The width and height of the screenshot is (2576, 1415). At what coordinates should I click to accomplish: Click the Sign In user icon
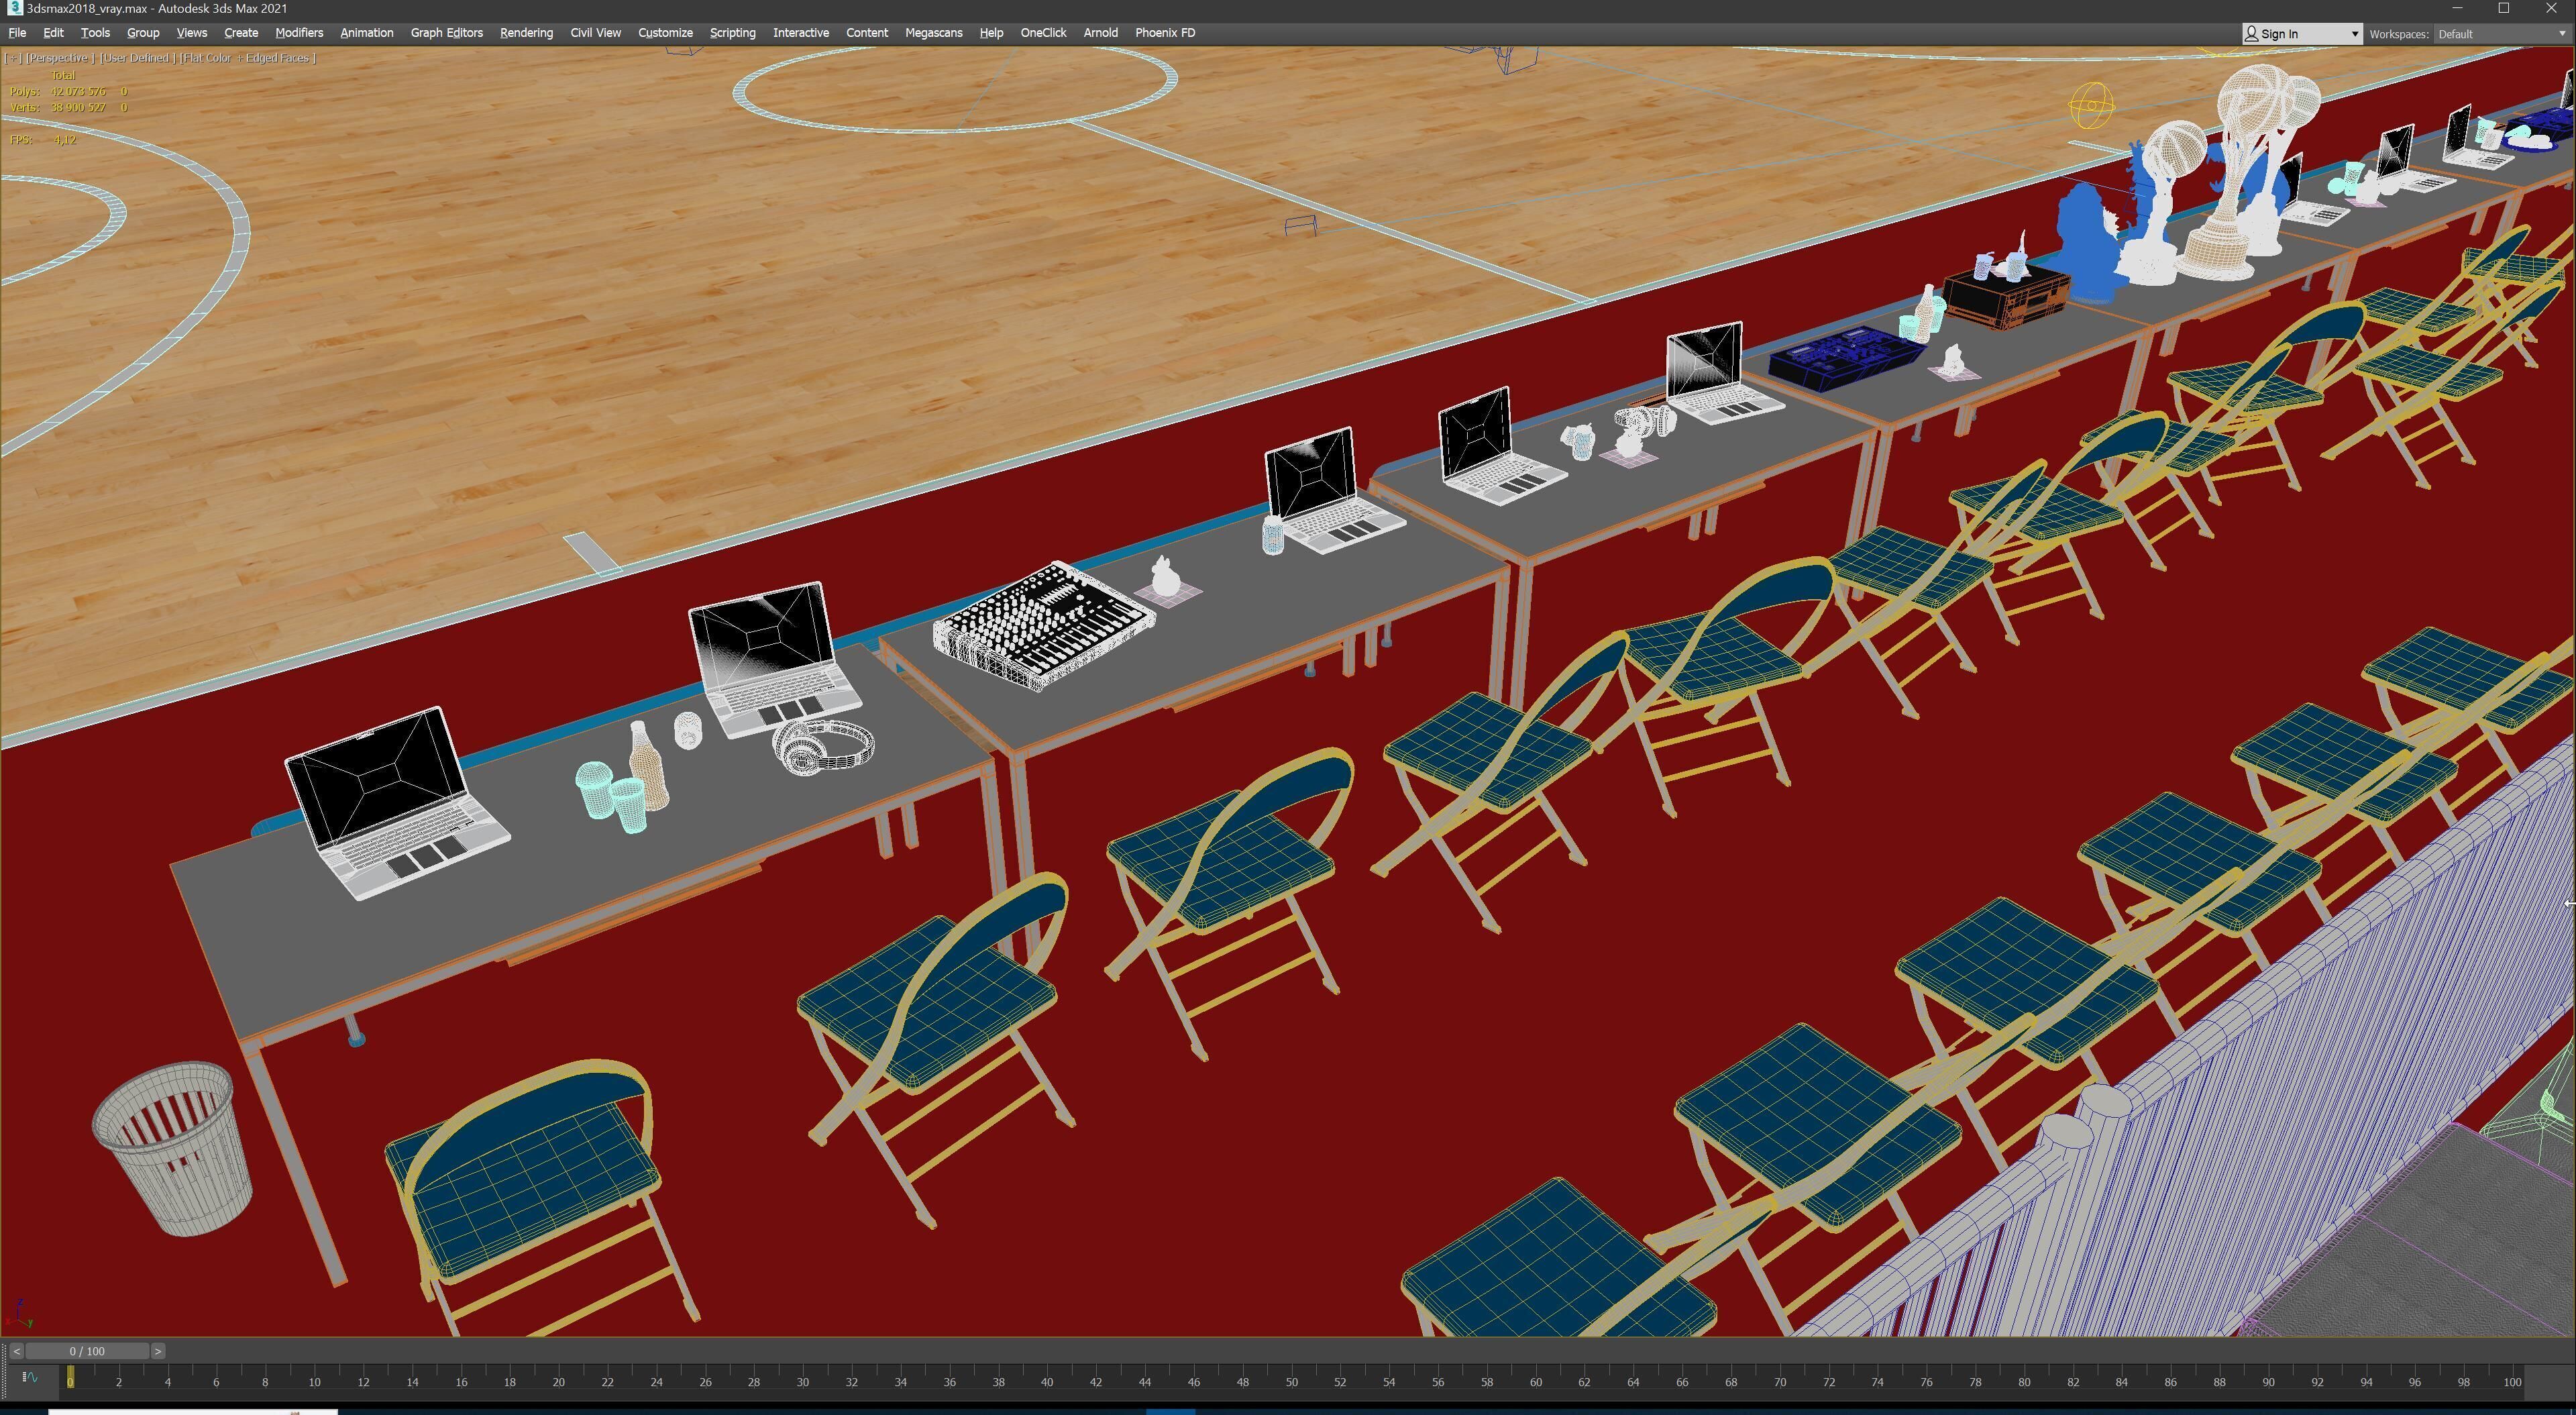[2251, 34]
